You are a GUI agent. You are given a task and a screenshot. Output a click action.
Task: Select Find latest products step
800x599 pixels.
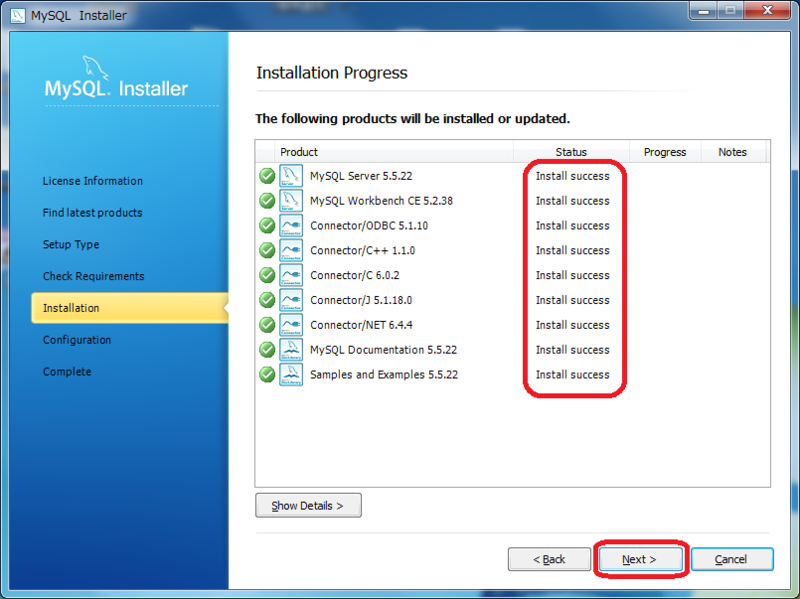[x=92, y=213]
